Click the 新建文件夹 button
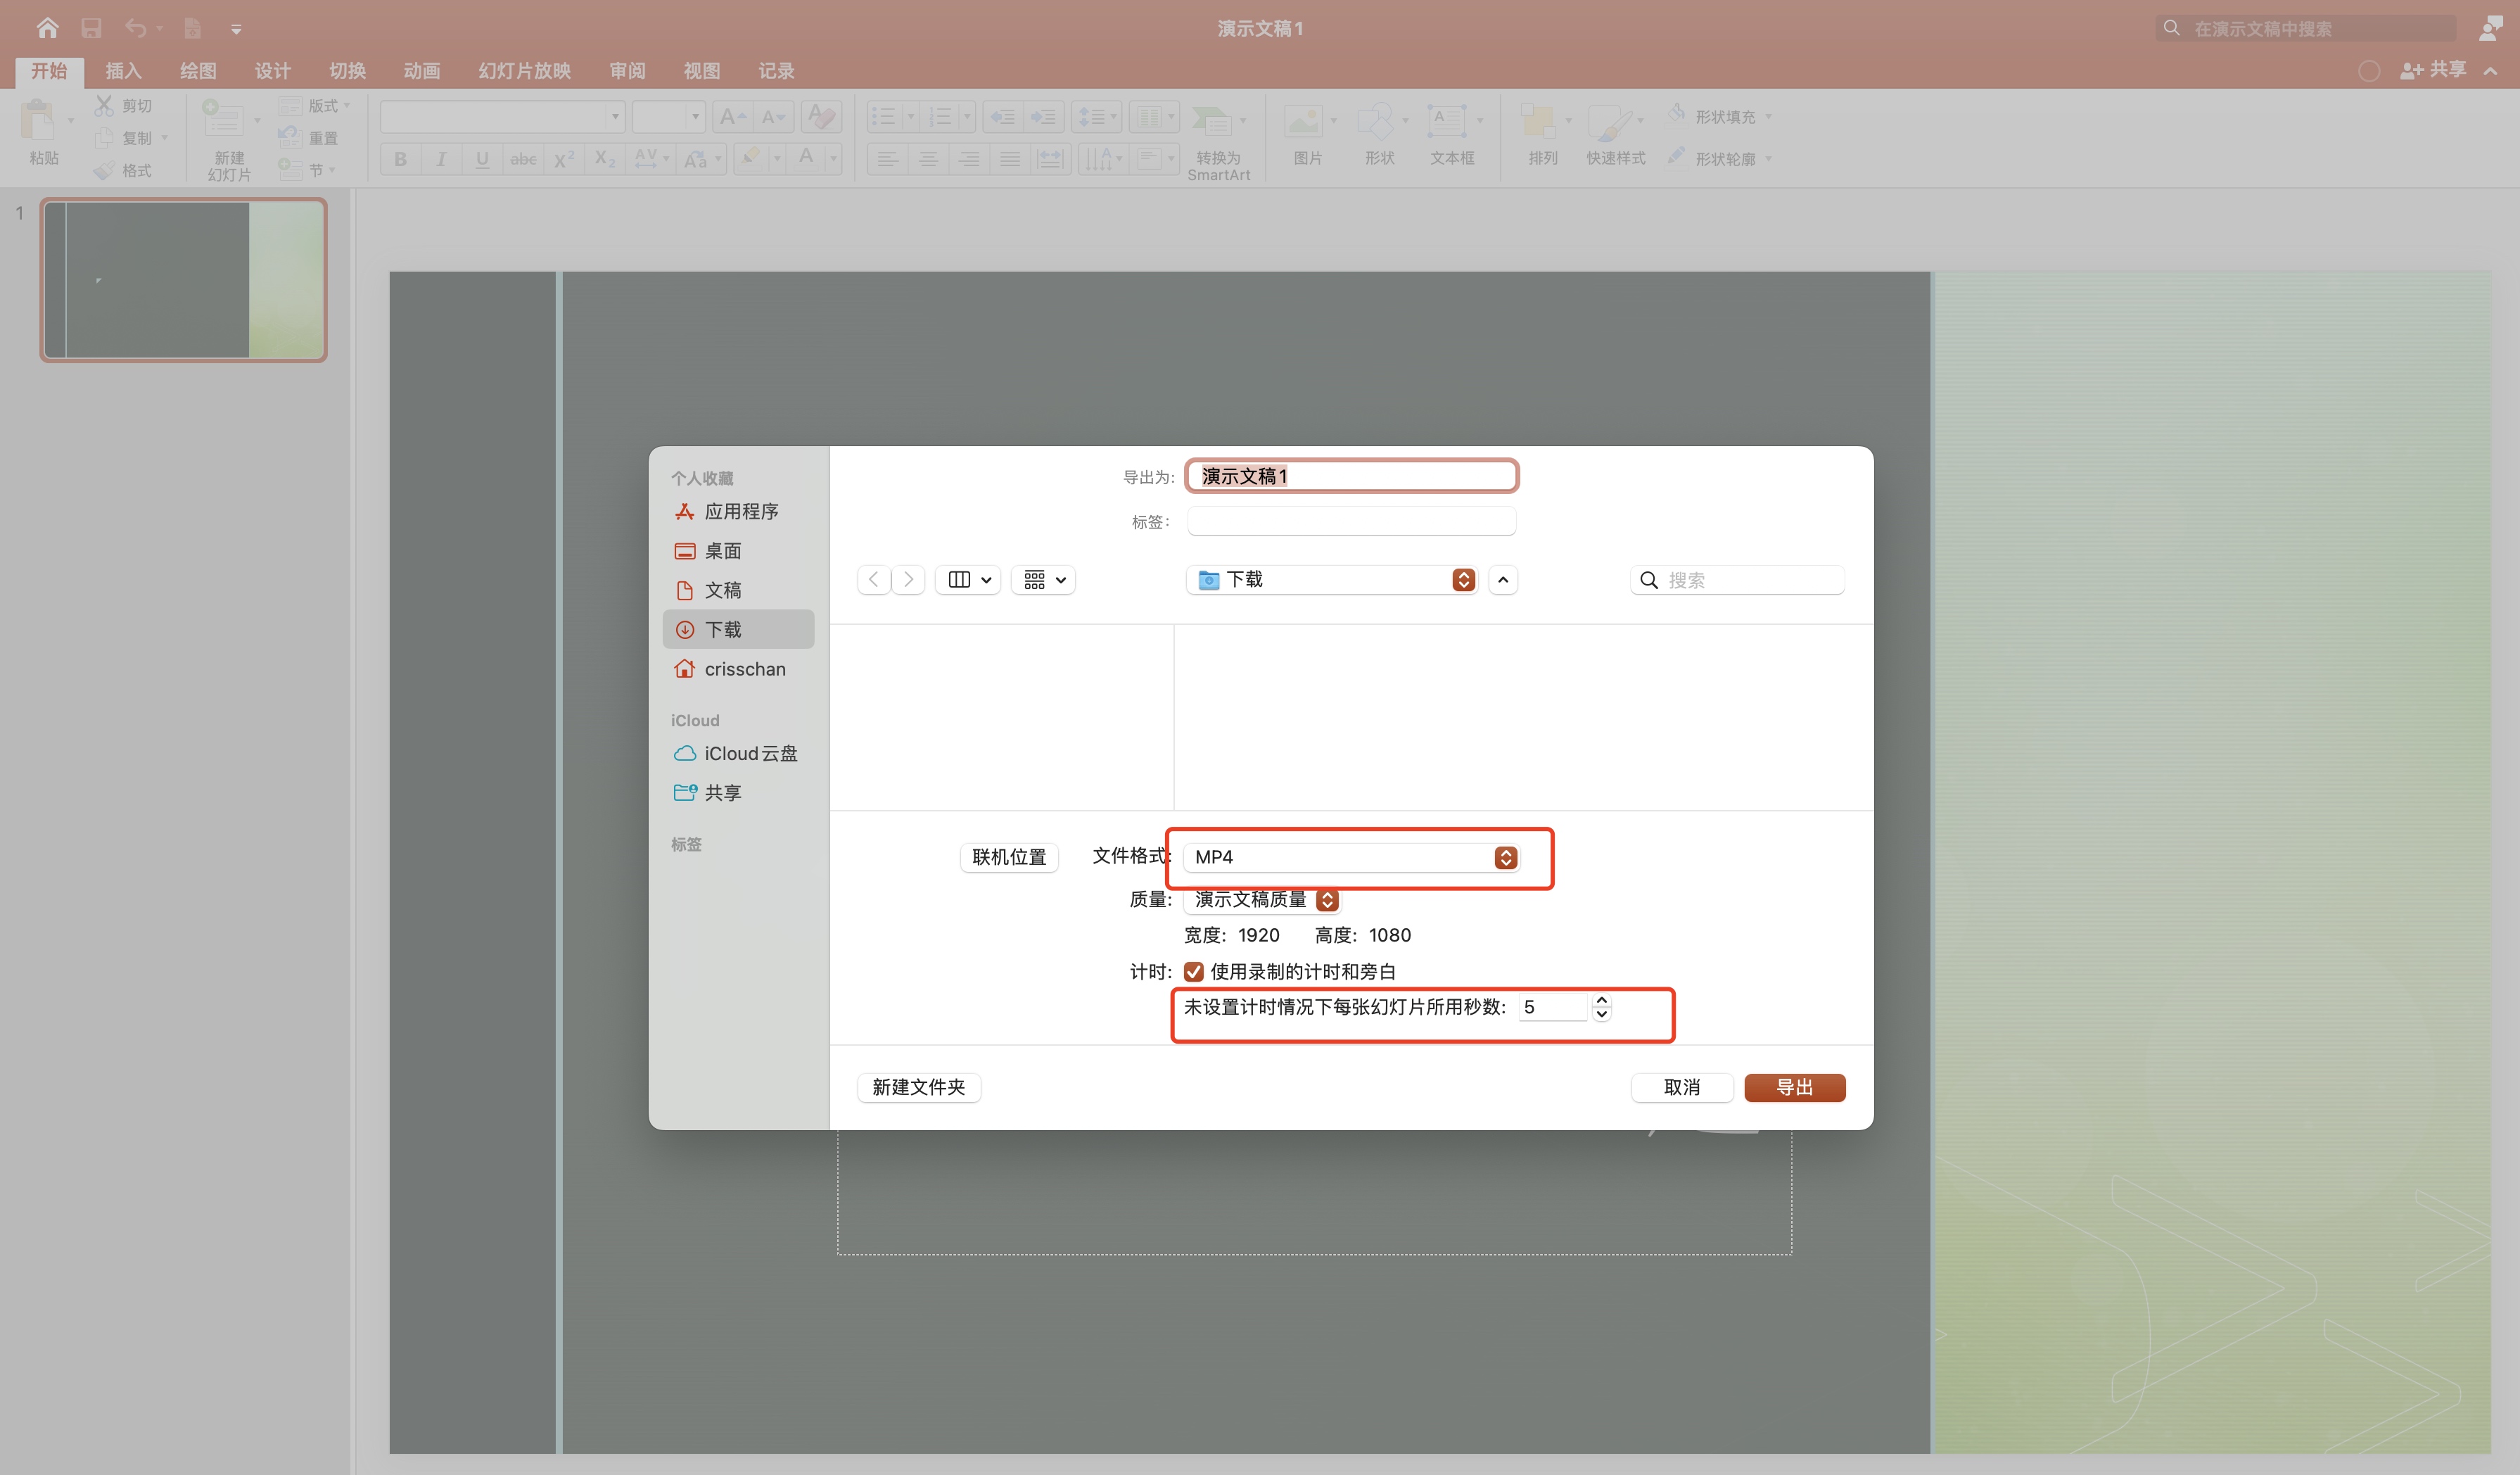This screenshot has width=2520, height=1475. pyautogui.click(x=918, y=1087)
